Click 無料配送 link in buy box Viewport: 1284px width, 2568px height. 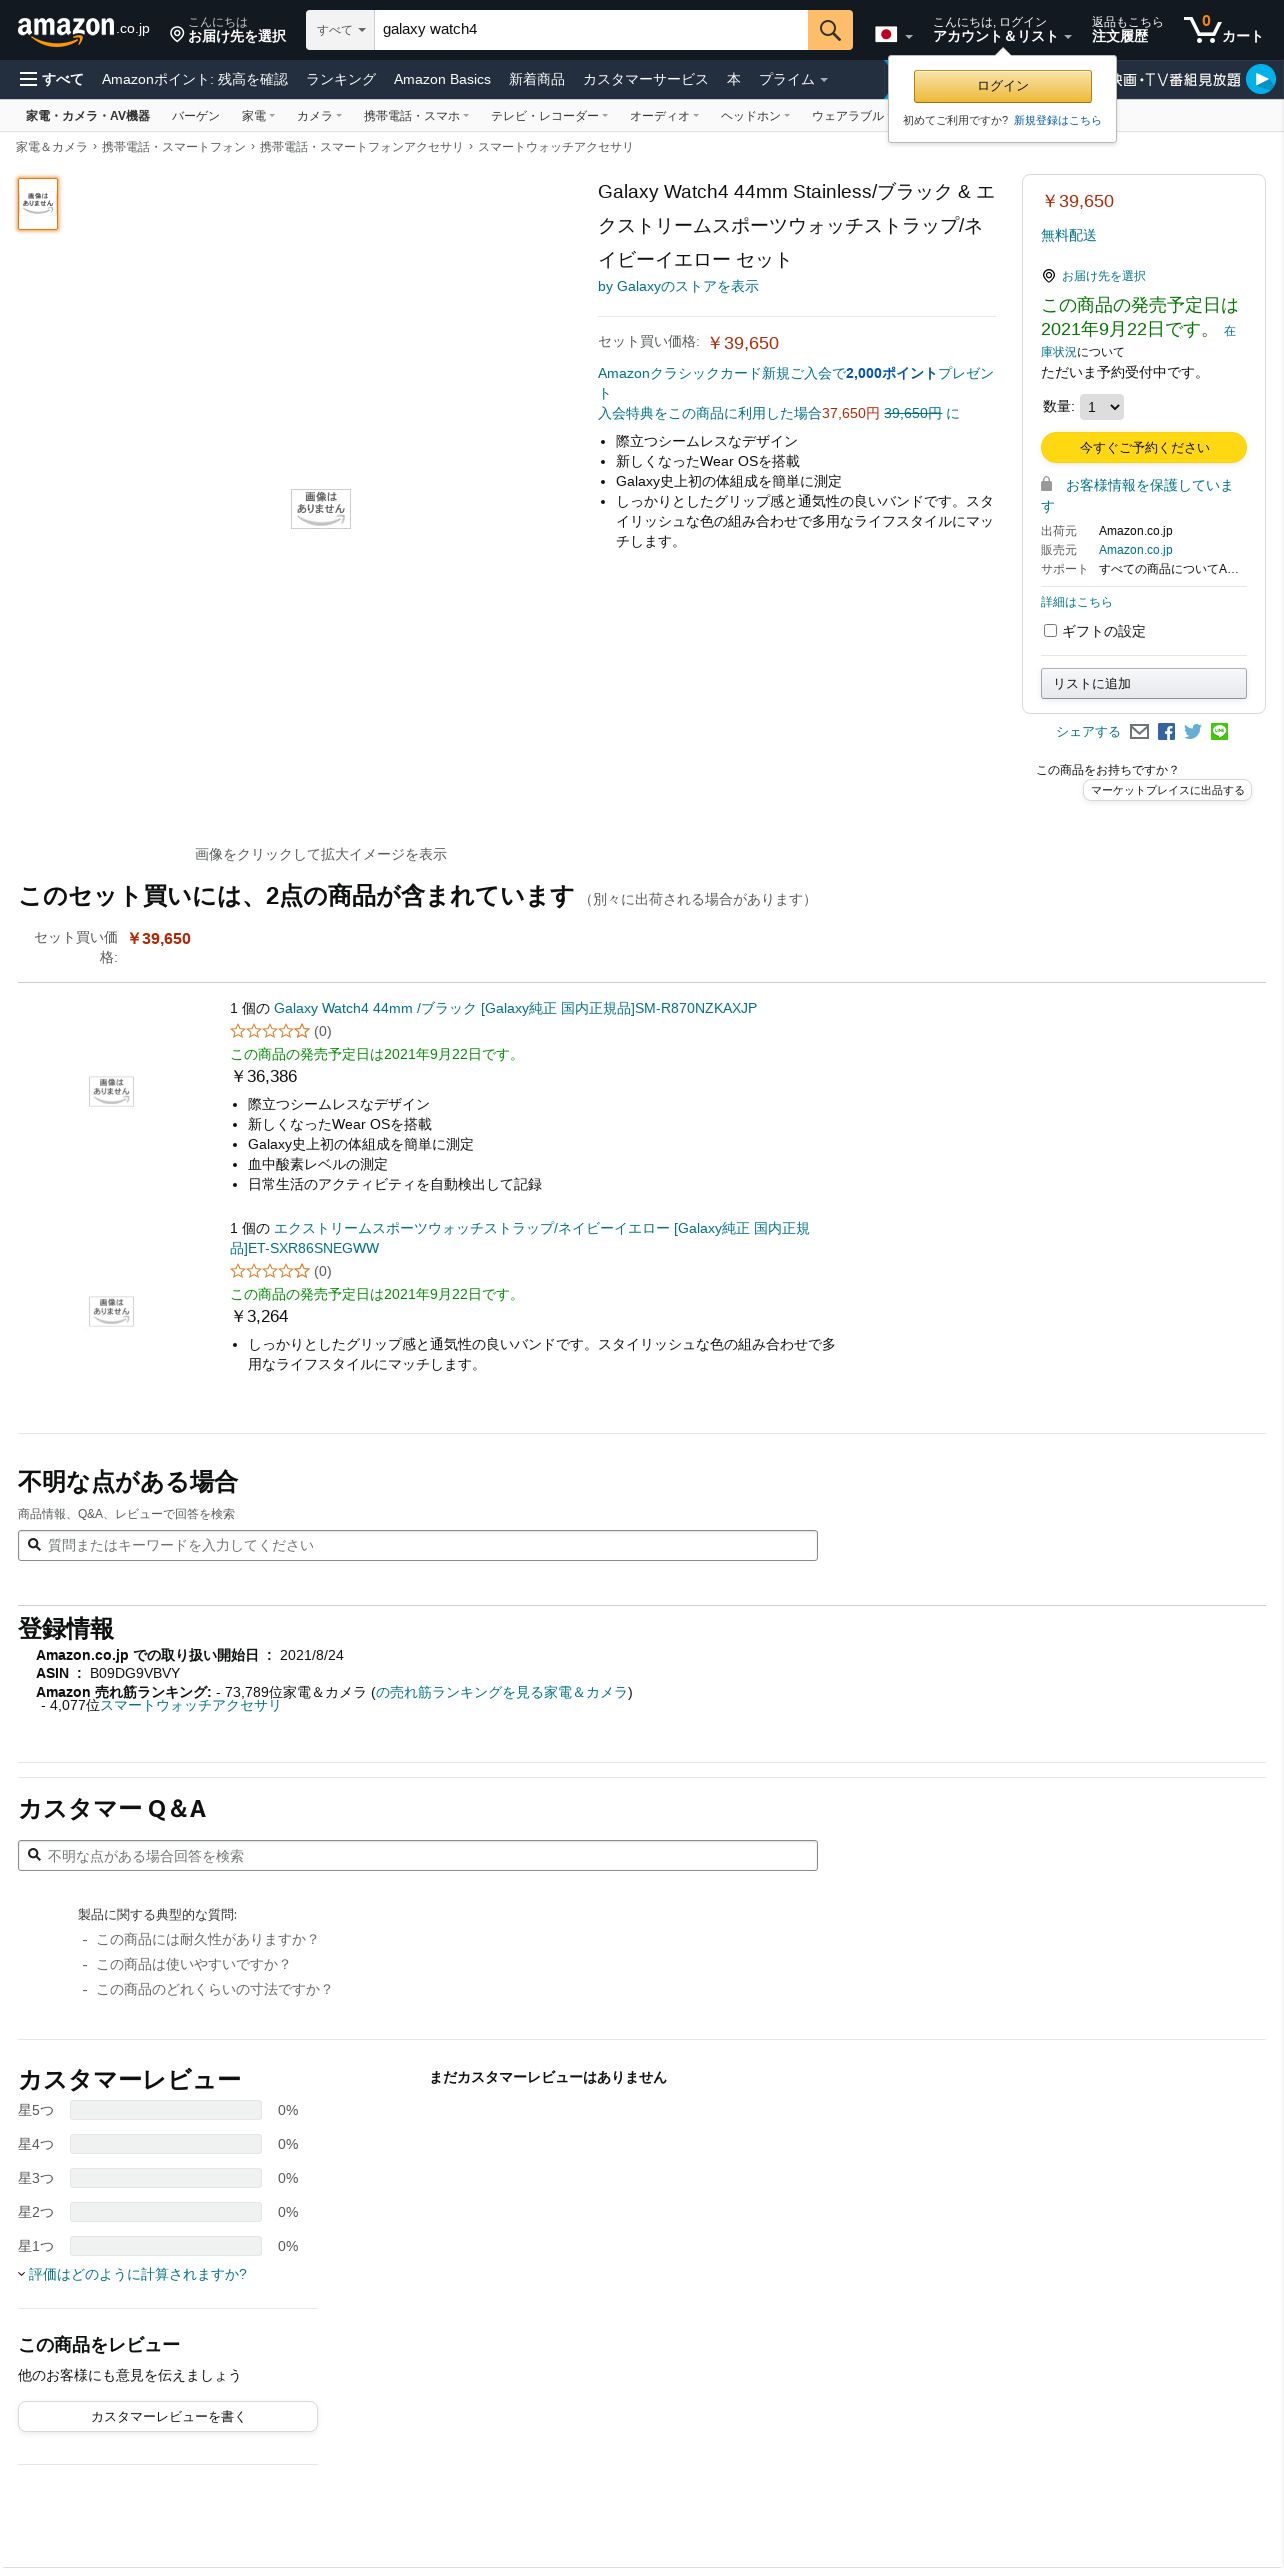[1069, 235]
